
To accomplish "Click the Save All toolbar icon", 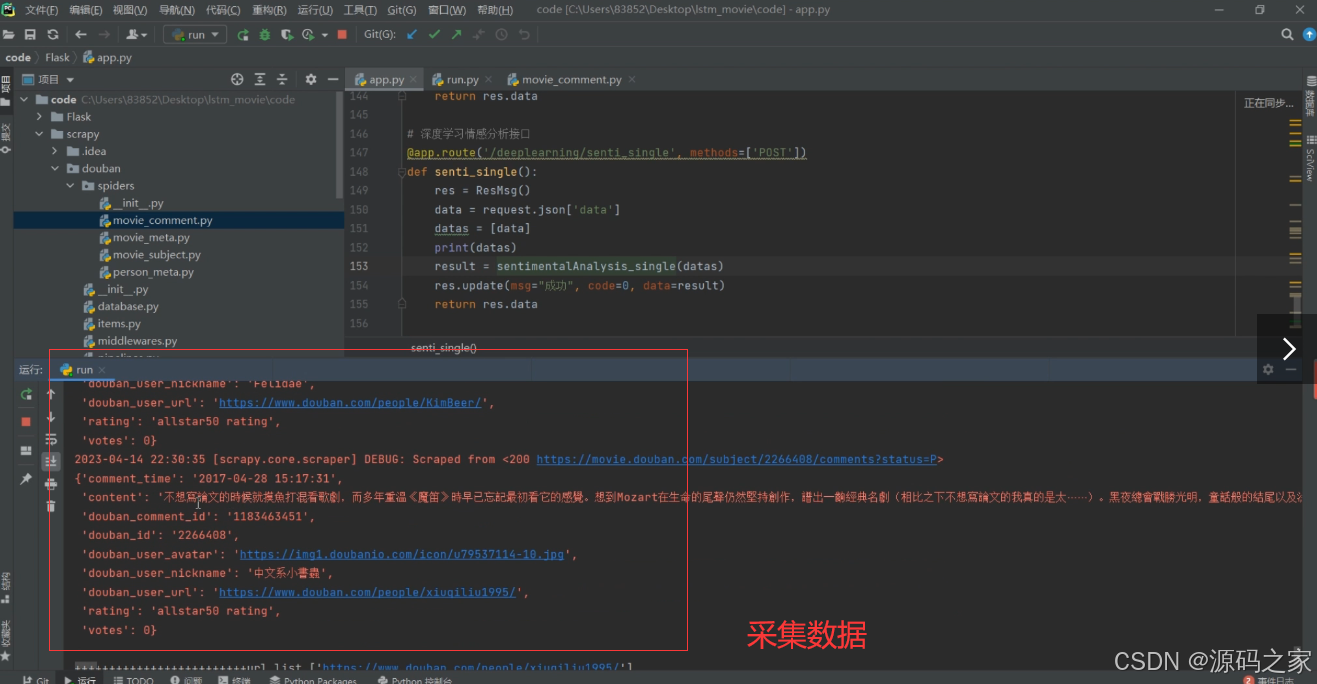I will [x=30, y=34].
